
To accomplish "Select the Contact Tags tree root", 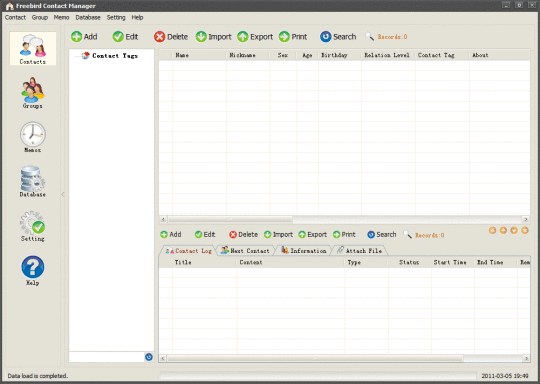I will tap(115, 55).
